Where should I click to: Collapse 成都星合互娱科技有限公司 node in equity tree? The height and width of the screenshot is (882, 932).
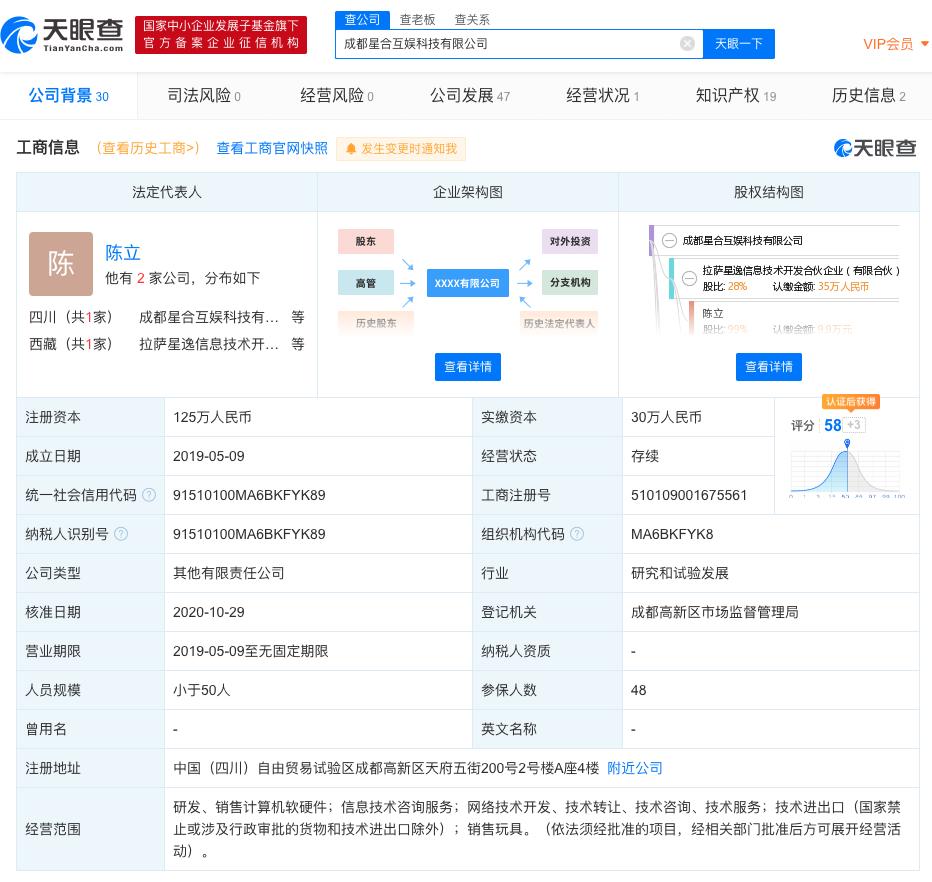click(668, 240)
